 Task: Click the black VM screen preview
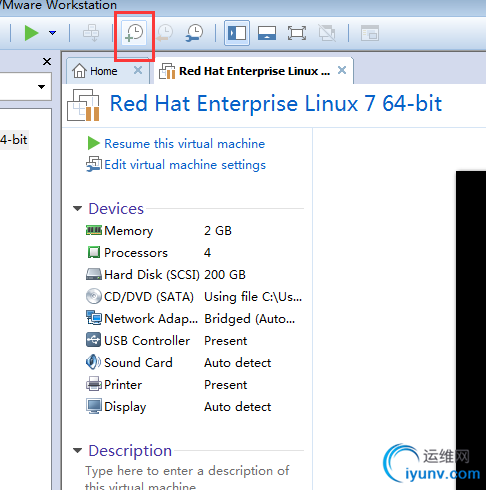click(x=471, y=330)
